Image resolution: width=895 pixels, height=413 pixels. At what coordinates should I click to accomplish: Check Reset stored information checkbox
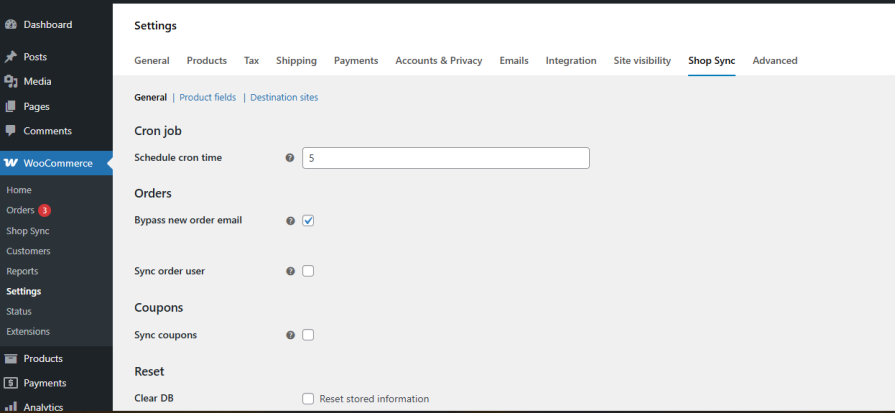[x=308, y=399]
